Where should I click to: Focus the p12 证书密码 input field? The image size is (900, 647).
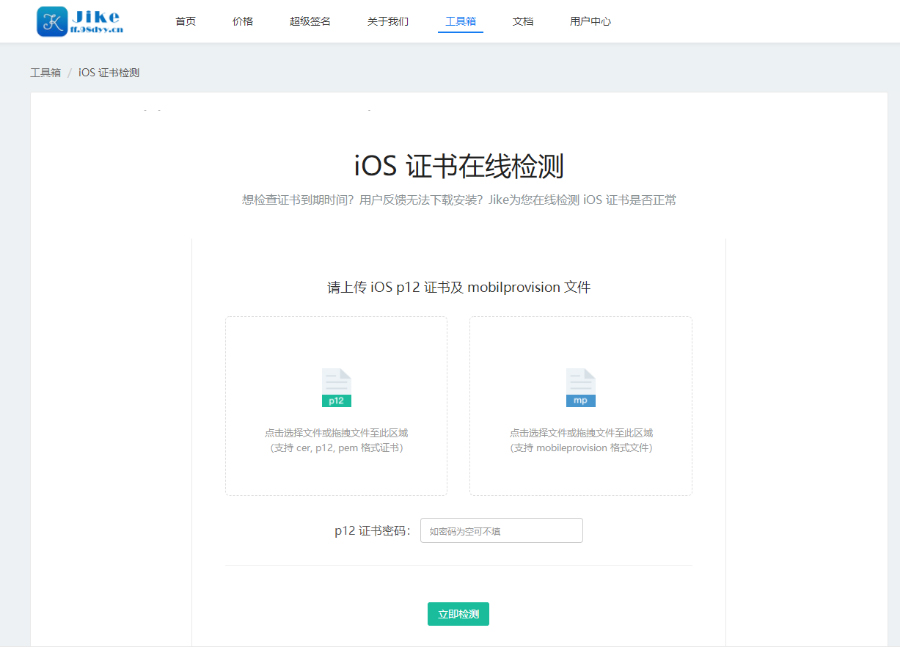point(501,530)
